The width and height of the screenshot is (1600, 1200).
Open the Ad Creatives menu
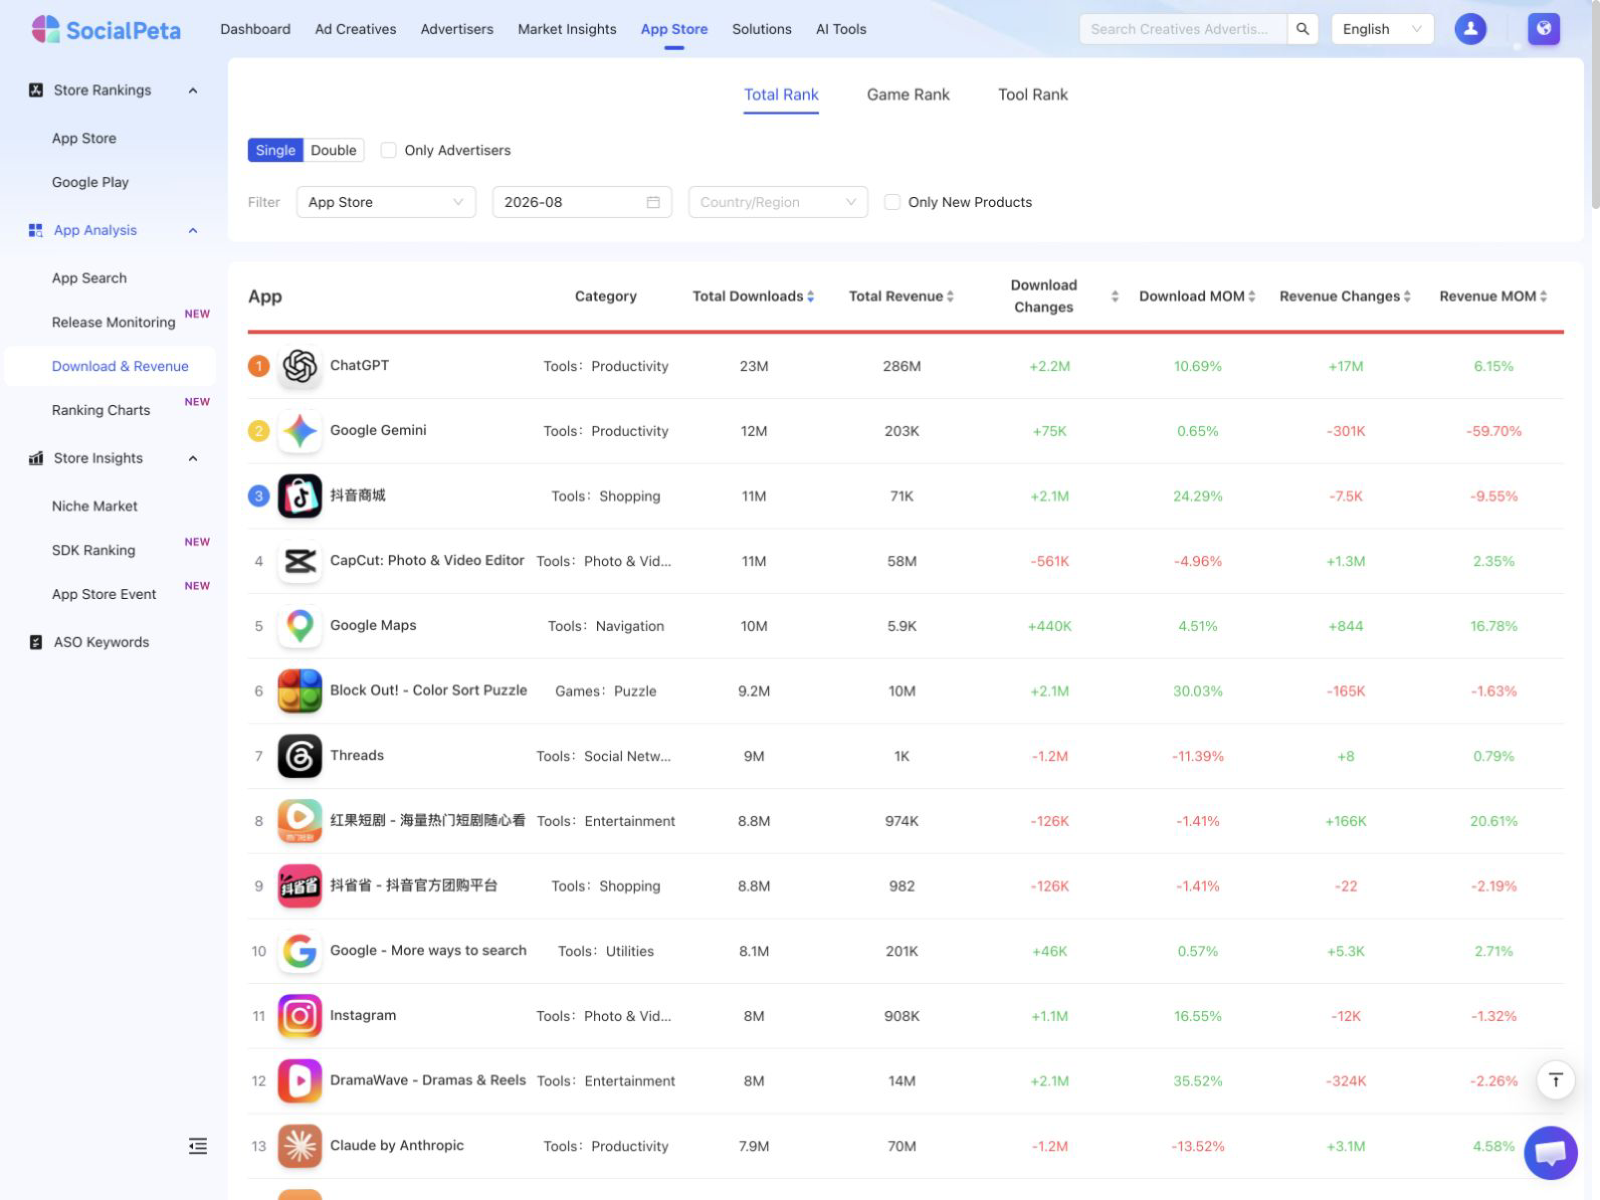(355, 29)
